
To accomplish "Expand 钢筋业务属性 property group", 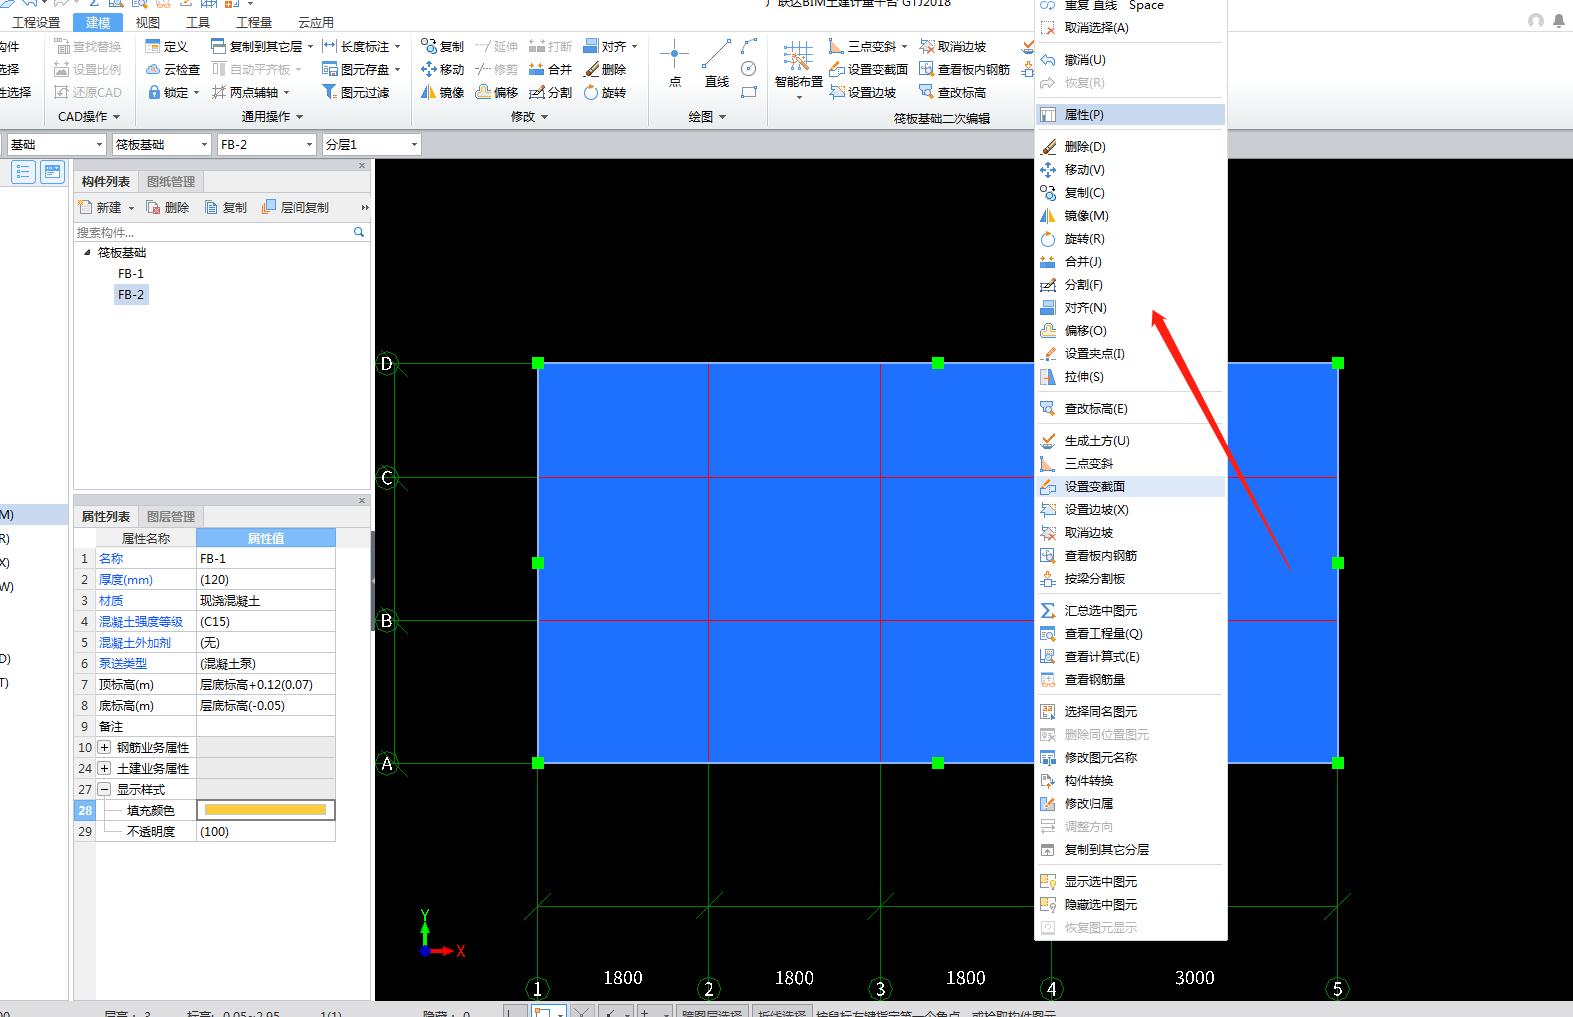I will pyautogui.click(x=104, y=747).
